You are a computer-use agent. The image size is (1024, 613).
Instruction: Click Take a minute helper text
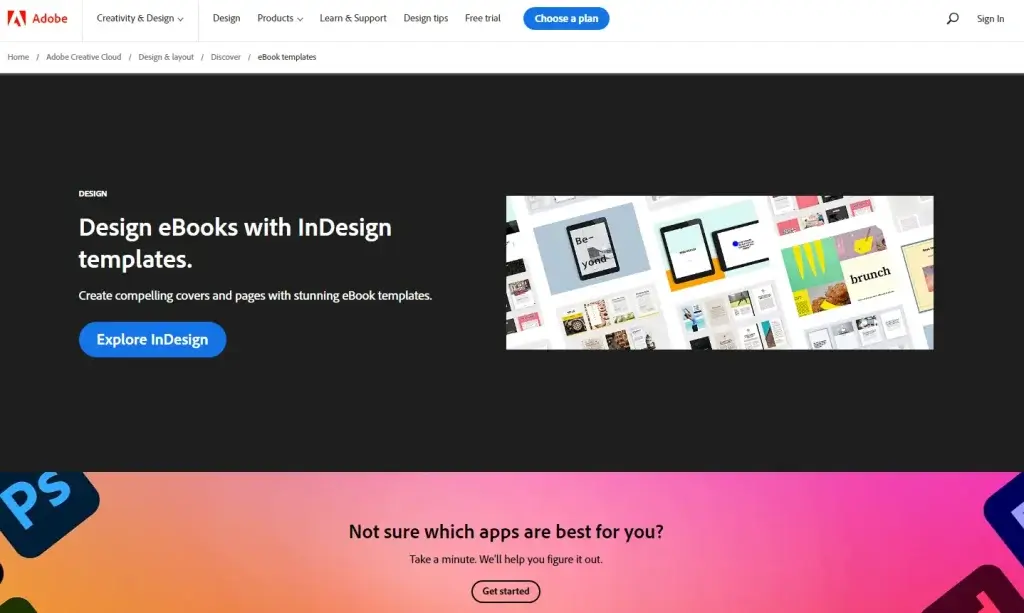[x=505, y=559]
